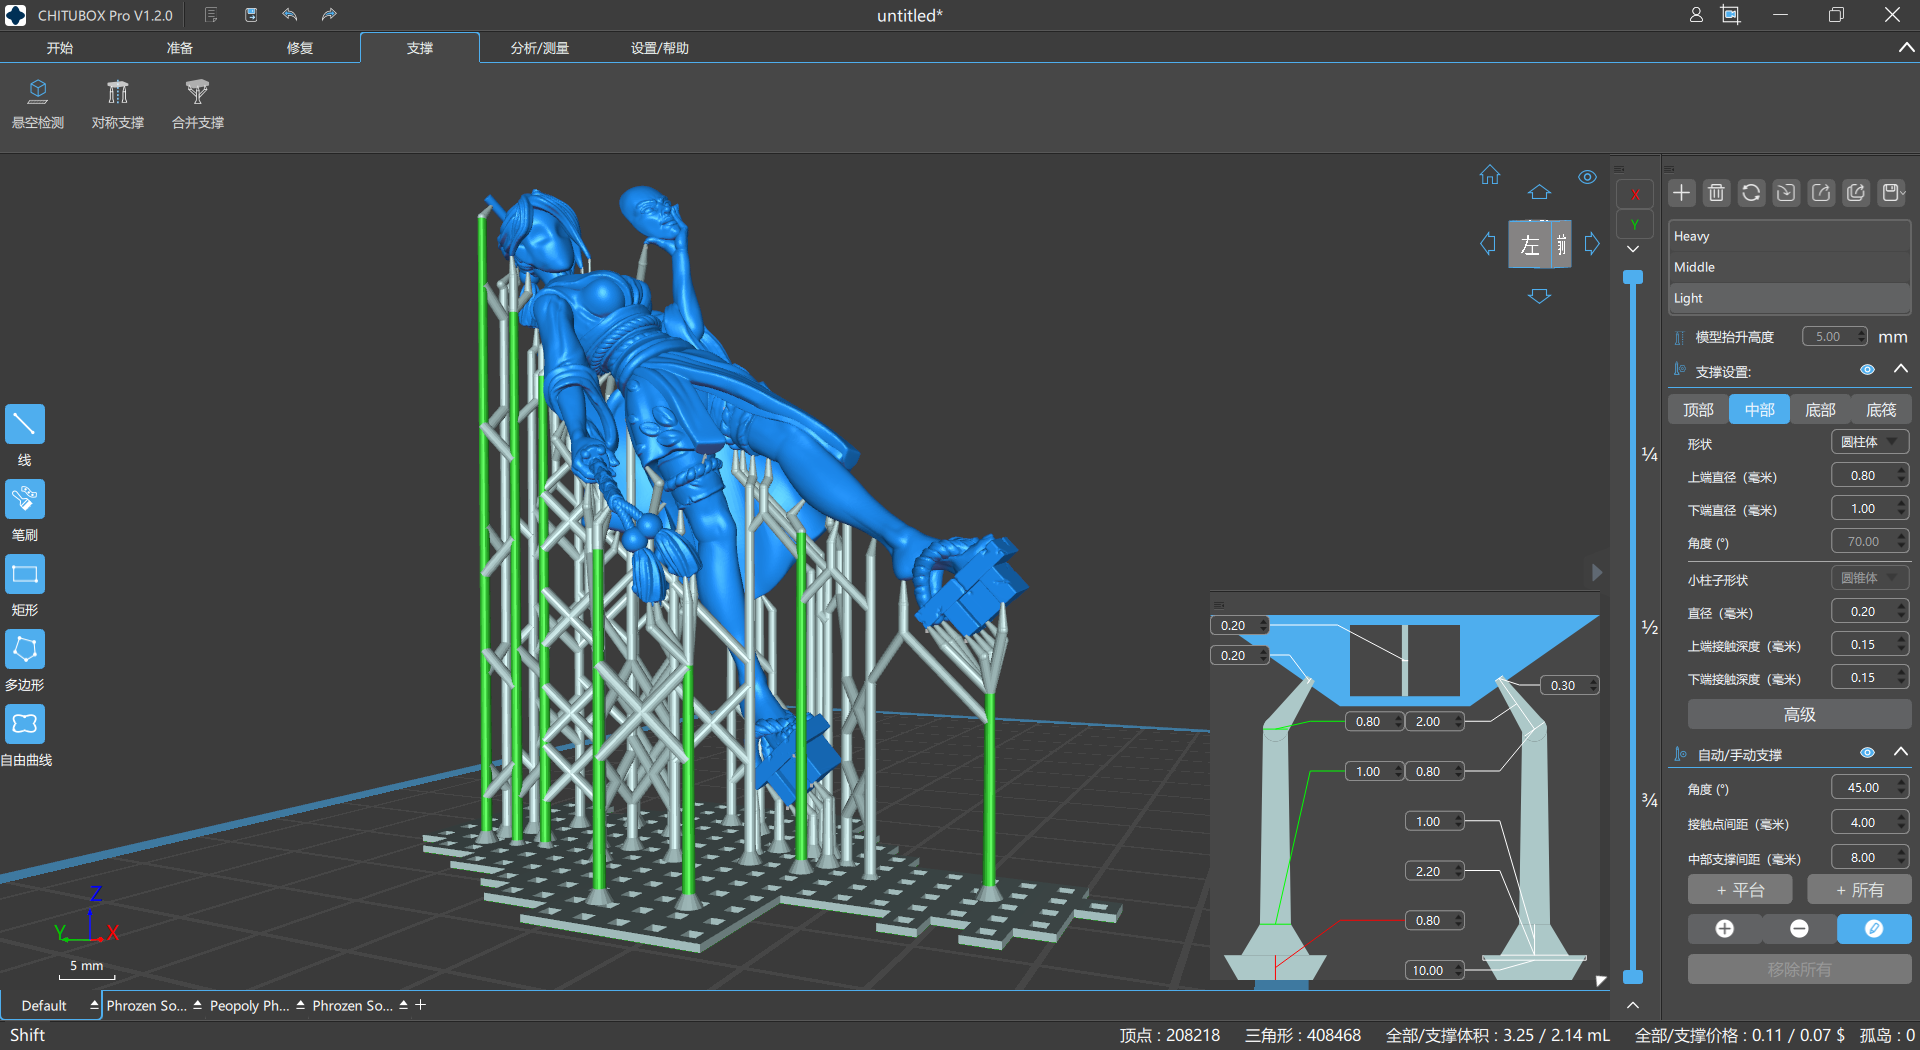
Task: Add a new support profile with the plus icon
Action: [1682, 193]
